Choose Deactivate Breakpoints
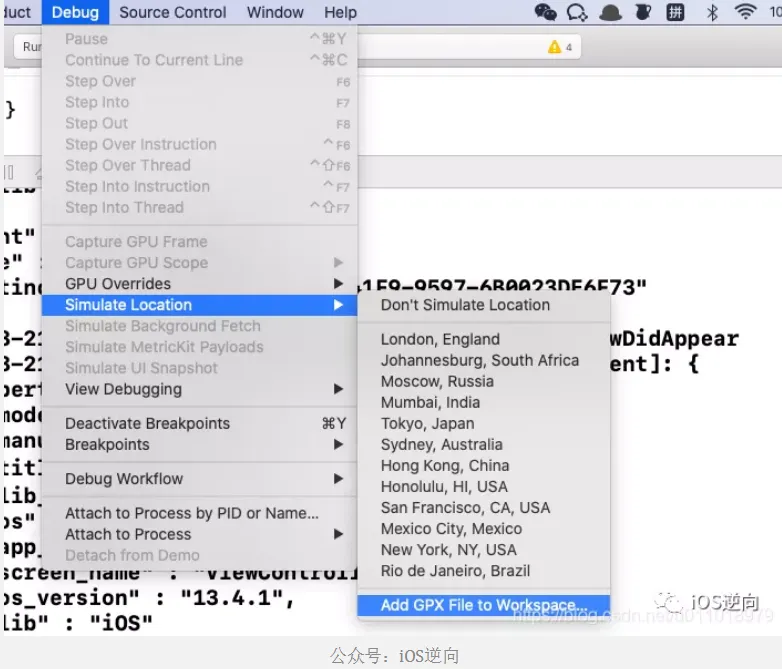 (x=199, y=424)
